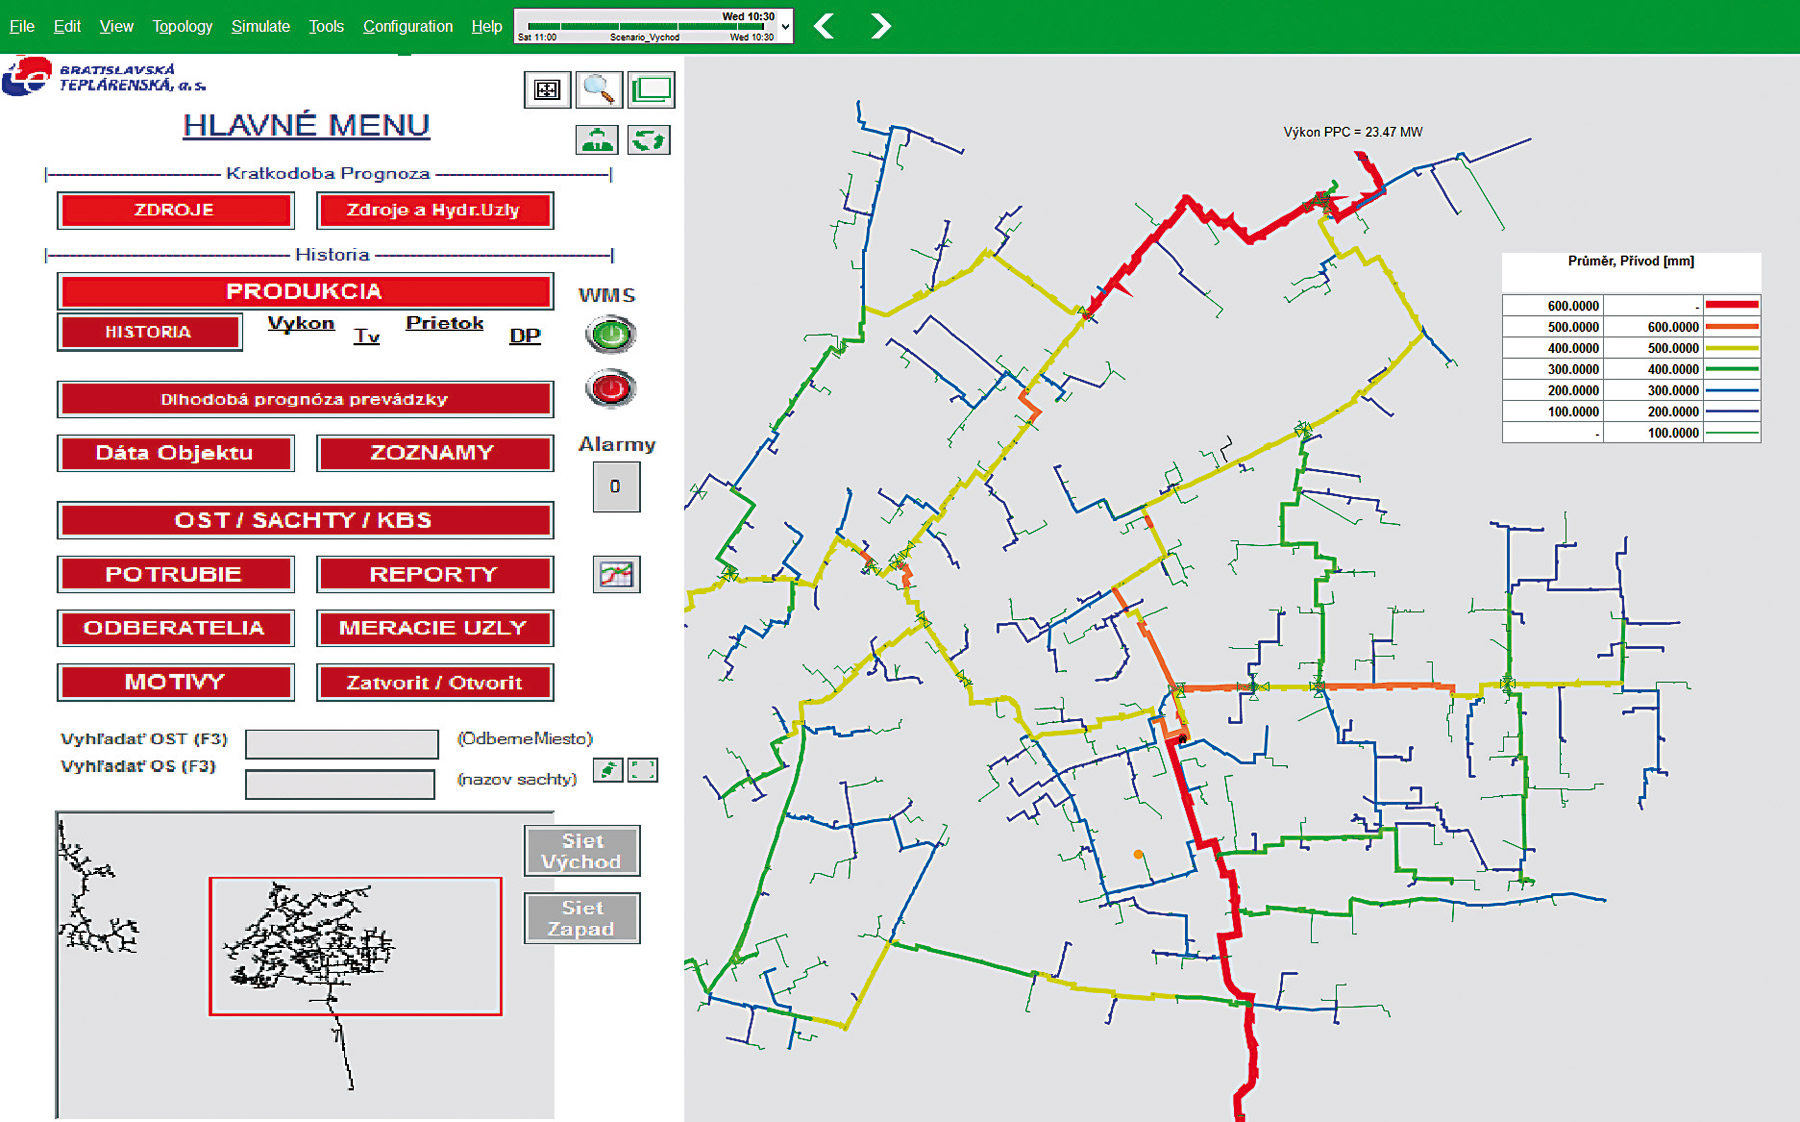The width and height of the screenshot is (1800, 1122).
Task: Open the Configuration menu
Action: 407,26
